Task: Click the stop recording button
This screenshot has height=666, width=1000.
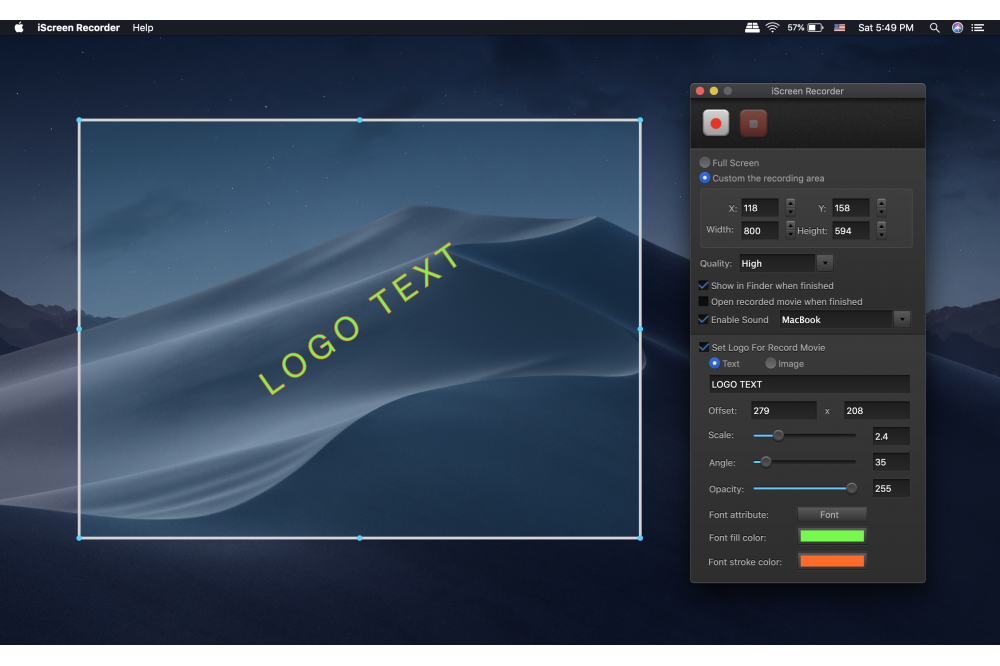Action: (x=752, y=122)
